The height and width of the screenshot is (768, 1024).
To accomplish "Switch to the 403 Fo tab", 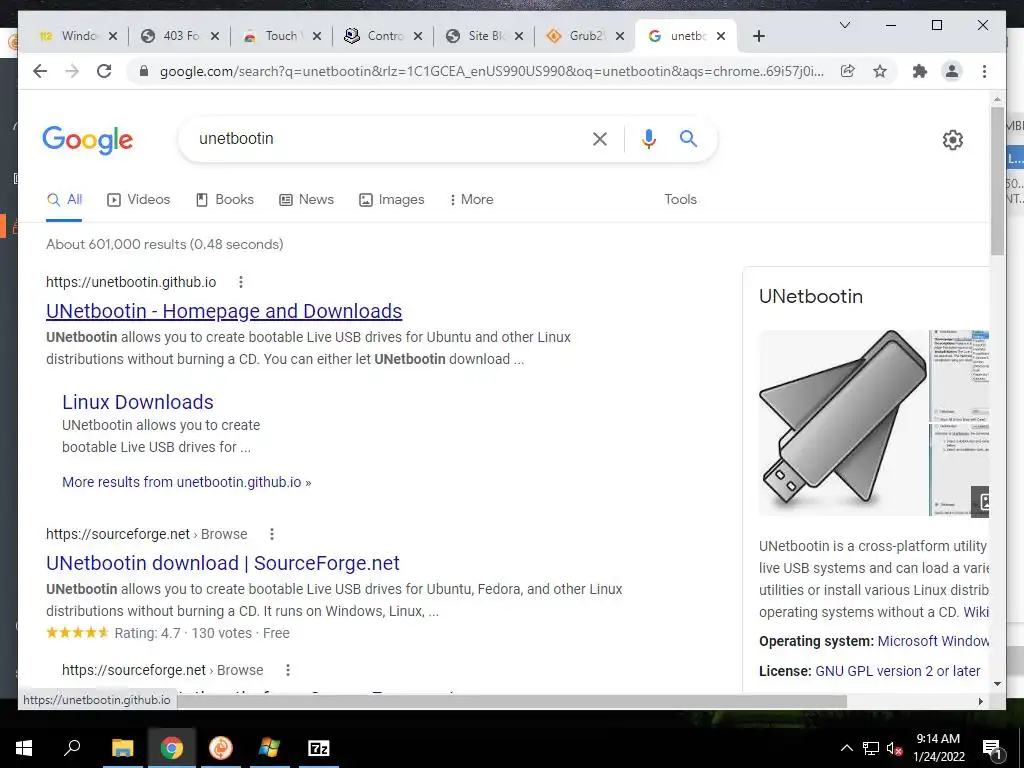I will point(180,36).
